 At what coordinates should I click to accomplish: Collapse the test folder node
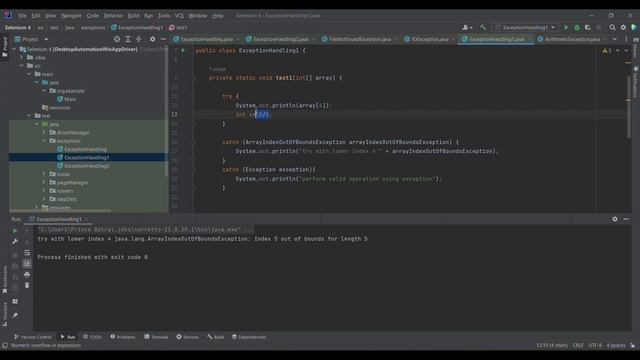click(x=29, y=116)
